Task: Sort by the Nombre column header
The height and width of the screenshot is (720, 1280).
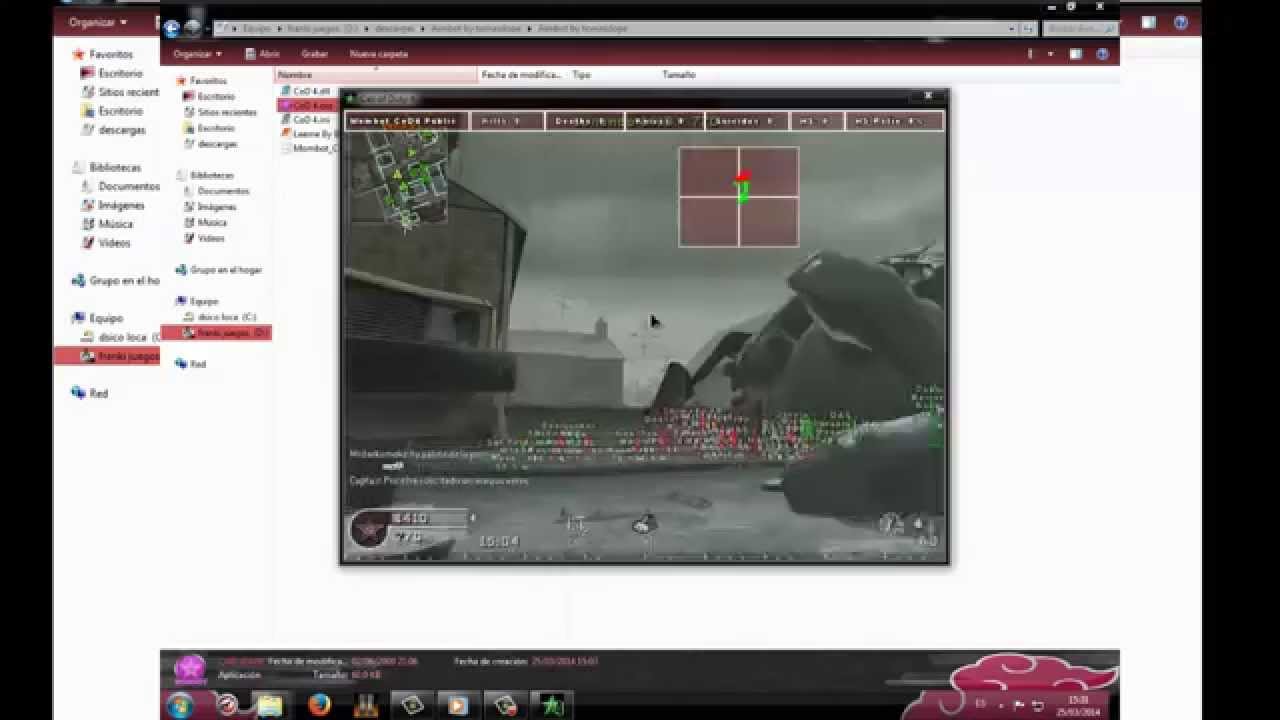Action: click(x=377, y=75)
